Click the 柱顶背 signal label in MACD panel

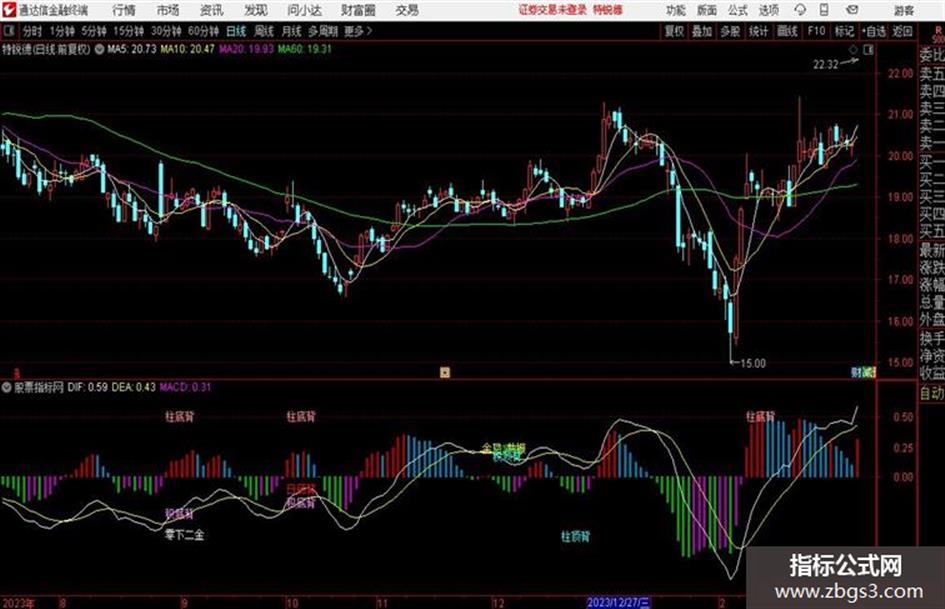coord(576,536)
